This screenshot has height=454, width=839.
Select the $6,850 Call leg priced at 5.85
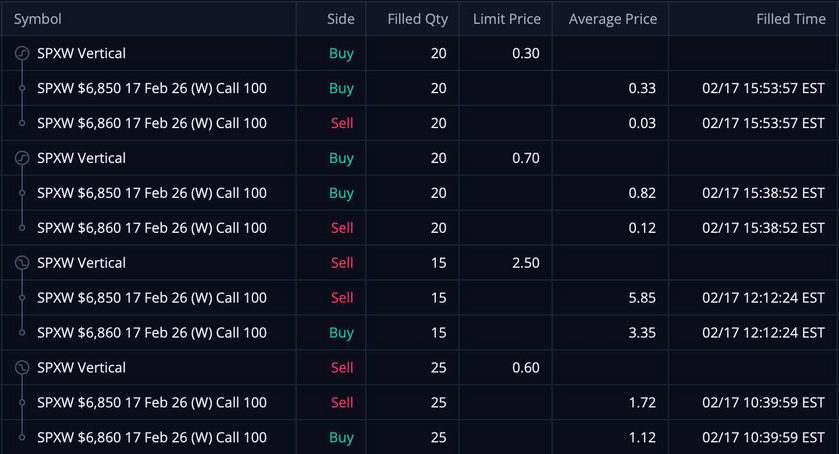[151, 298]
